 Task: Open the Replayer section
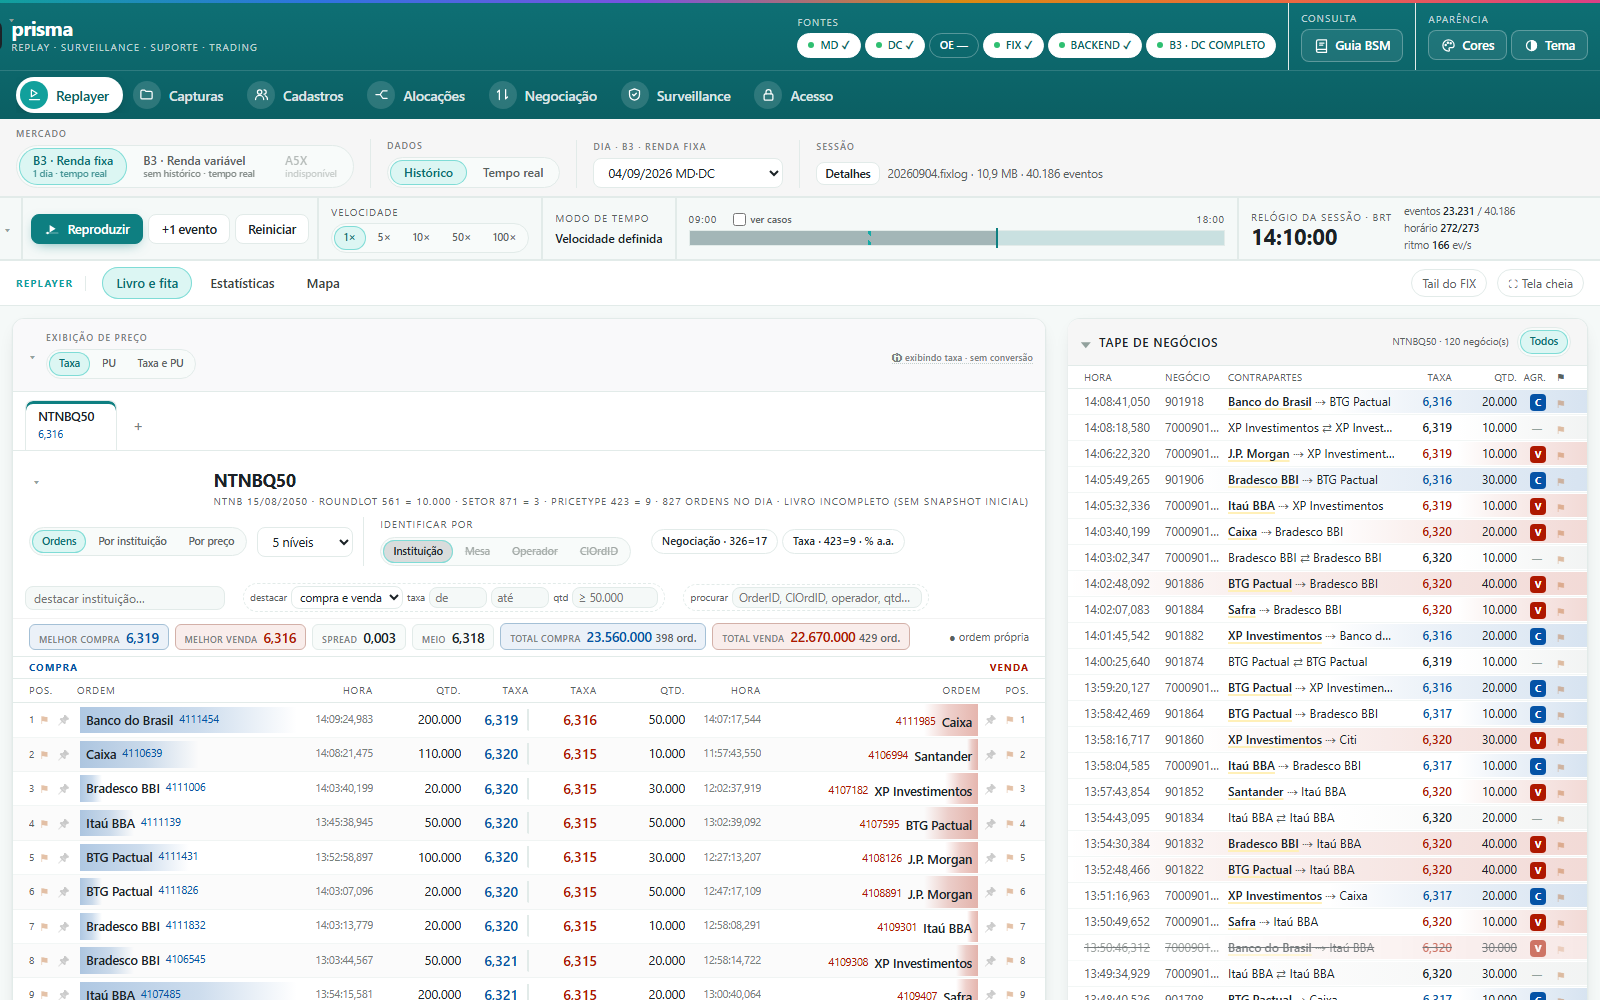click(69, 96)
